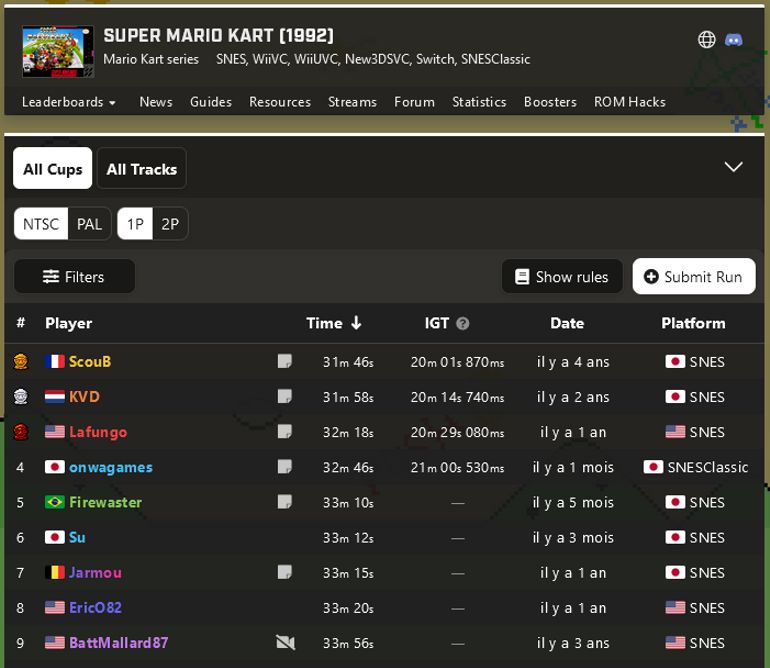Screen dimensions: 770x668
Task: Click the Japan flag next to Su
Action: pyautogui.click(x=55, y=537)
